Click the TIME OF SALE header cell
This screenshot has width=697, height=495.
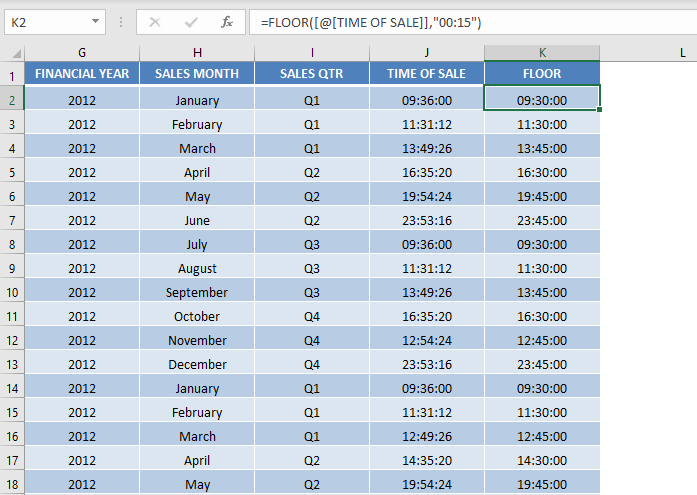(427, 73)
